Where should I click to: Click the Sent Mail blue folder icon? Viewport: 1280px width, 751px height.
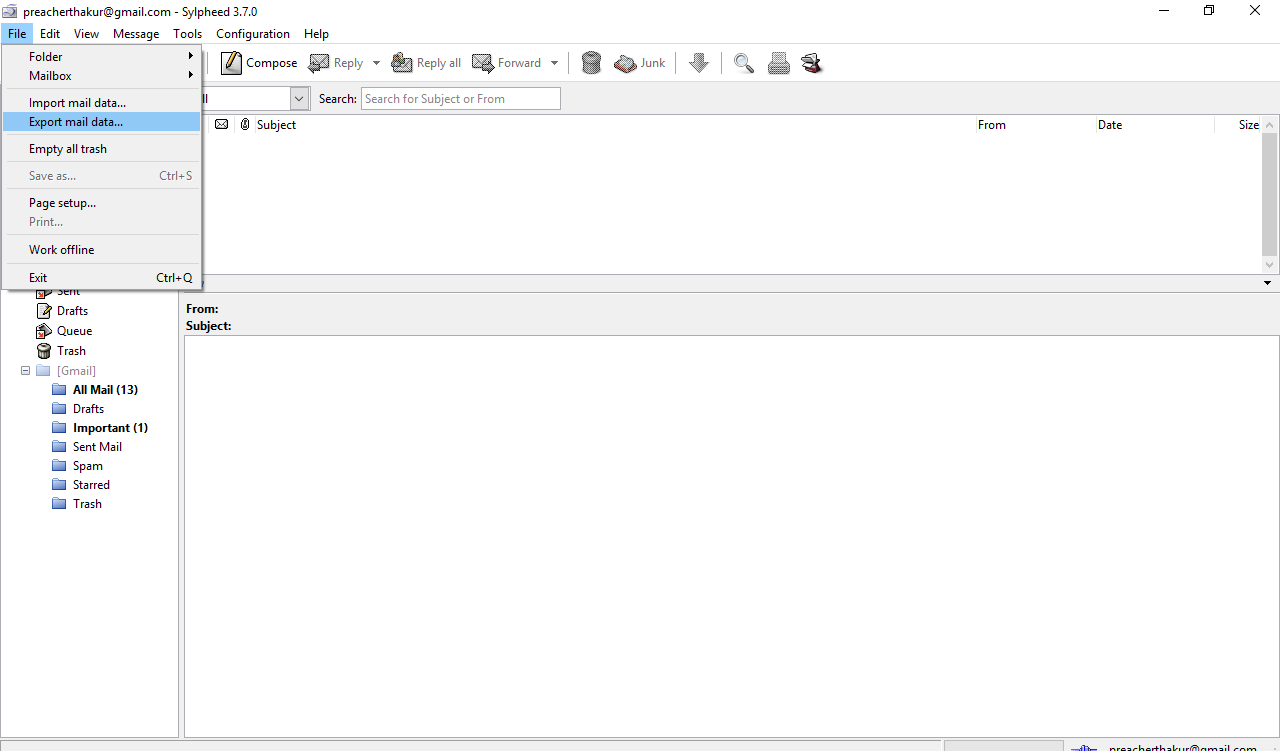59,447
